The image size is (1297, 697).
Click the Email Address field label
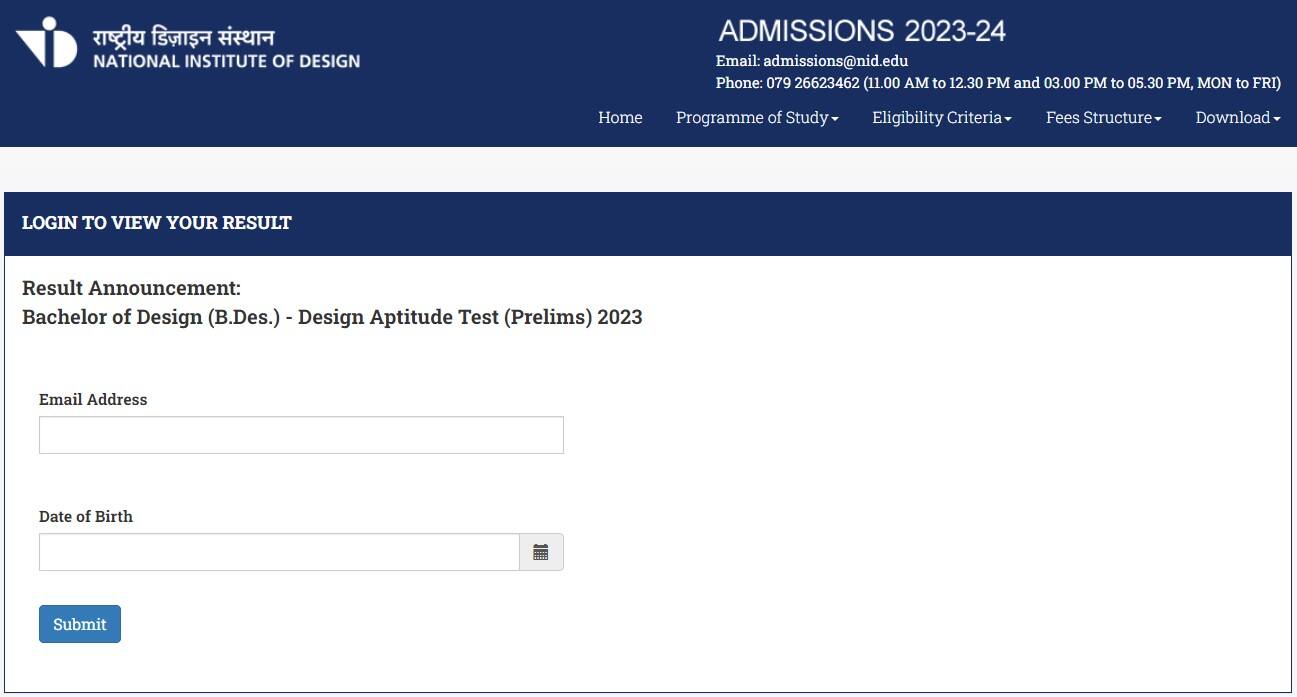(x=93, y=399)
